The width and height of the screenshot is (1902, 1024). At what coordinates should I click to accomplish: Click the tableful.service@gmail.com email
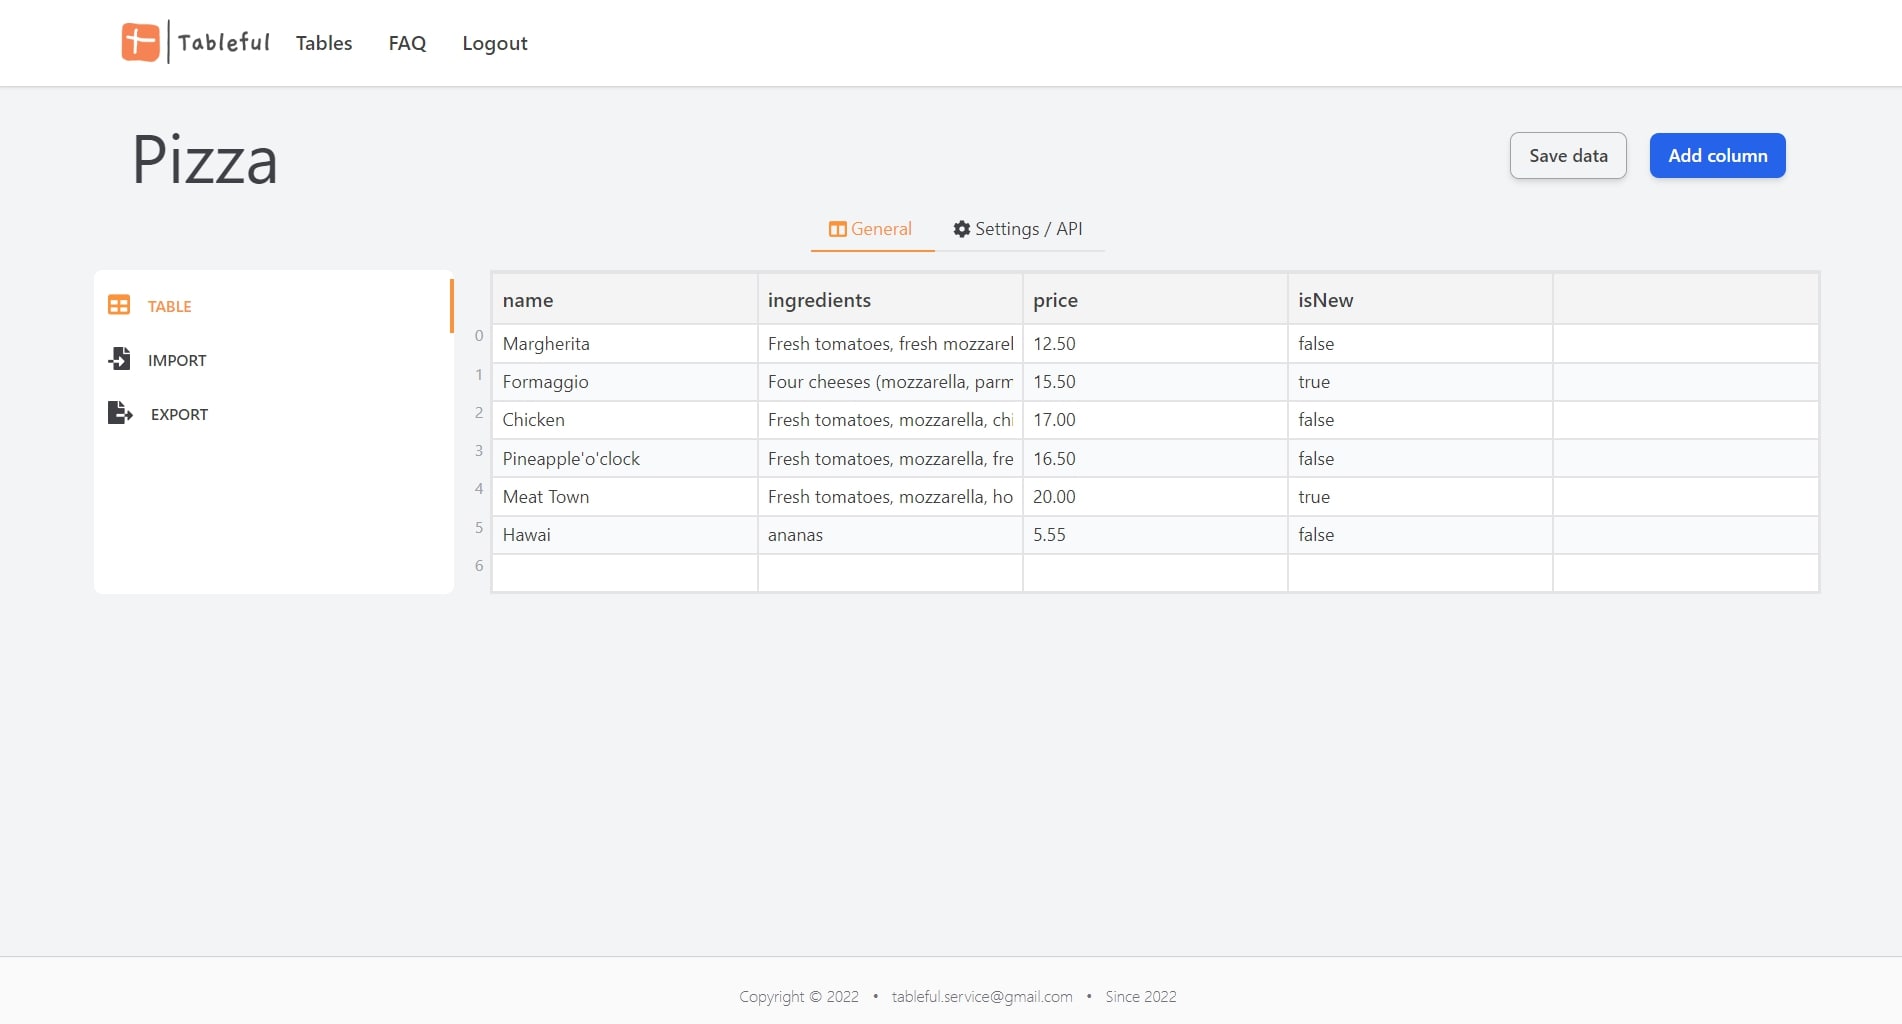point(982,996)
